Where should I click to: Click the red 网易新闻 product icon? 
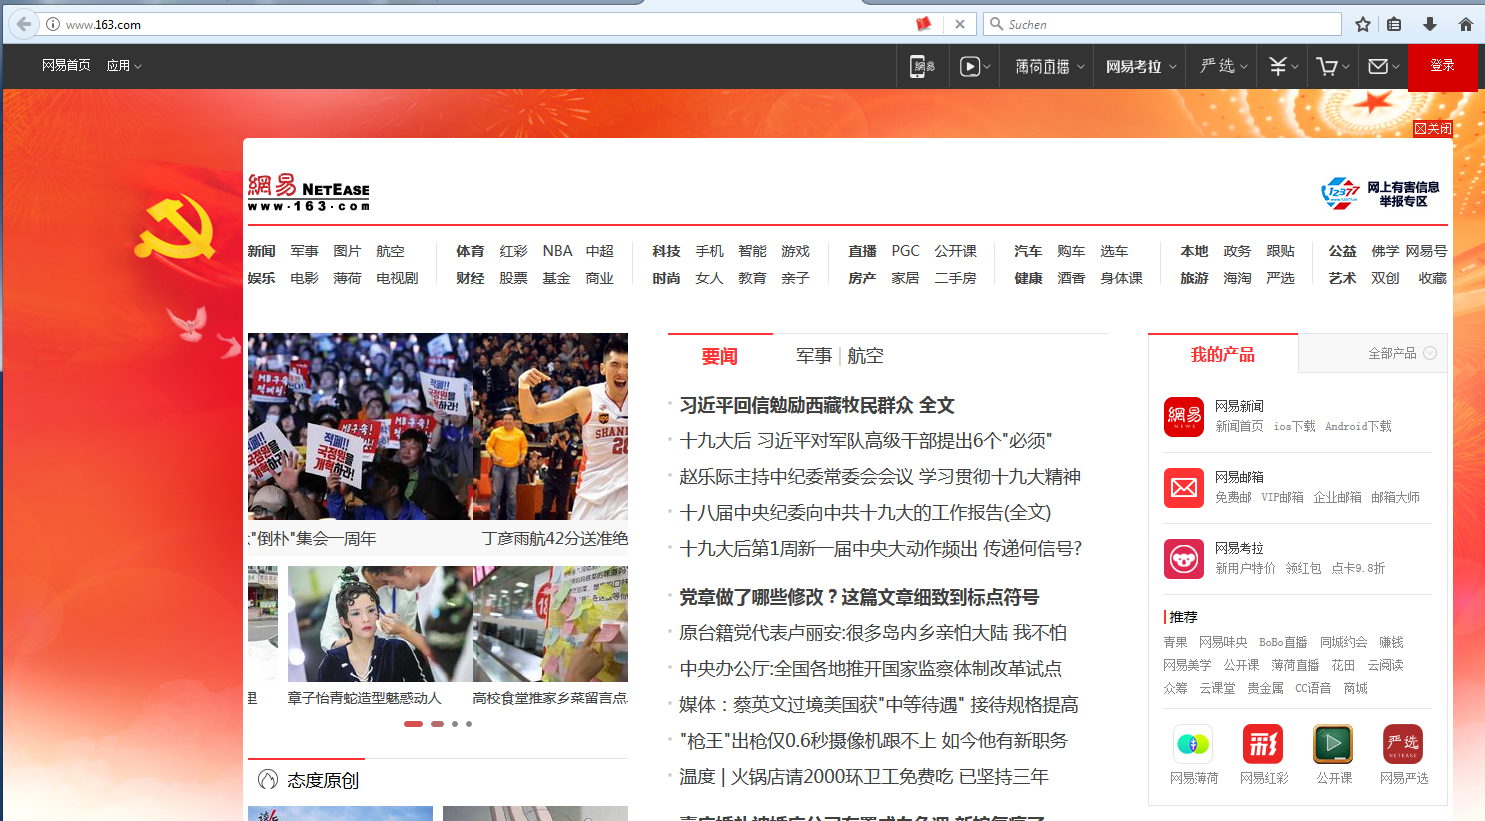point(1184,417)
